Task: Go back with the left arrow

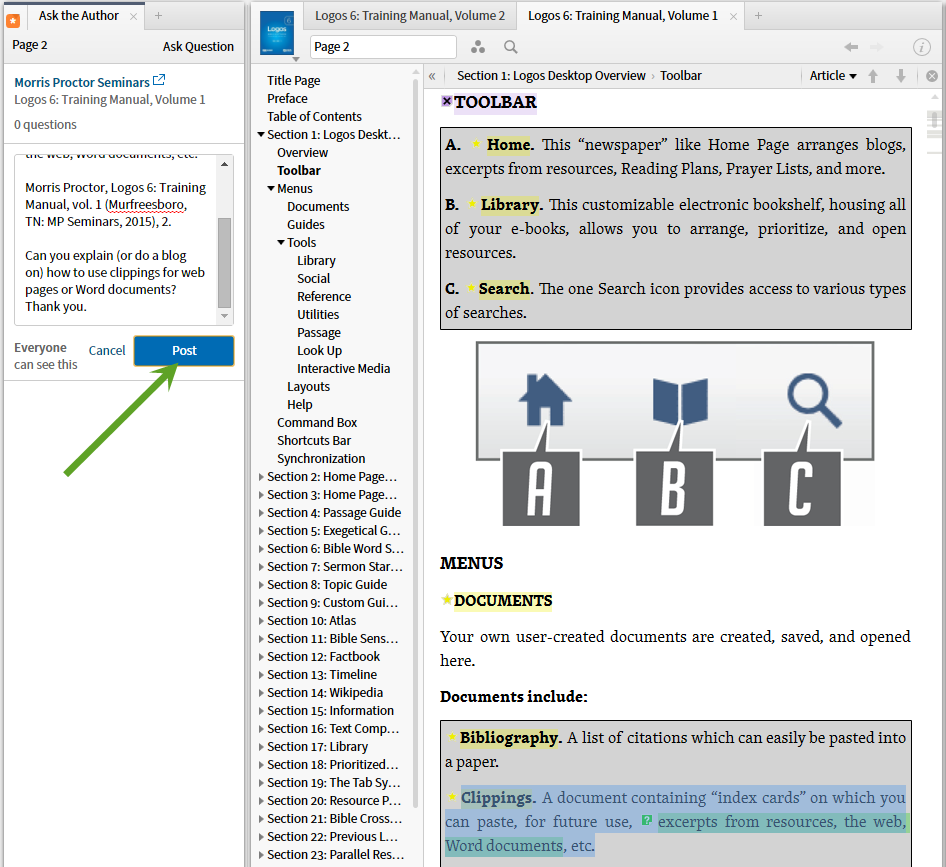Action: pos(851,46)
